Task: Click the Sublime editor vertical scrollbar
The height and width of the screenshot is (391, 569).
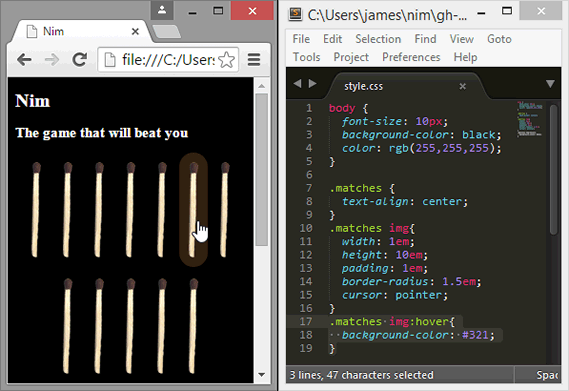Action: (x=553, y=170)
